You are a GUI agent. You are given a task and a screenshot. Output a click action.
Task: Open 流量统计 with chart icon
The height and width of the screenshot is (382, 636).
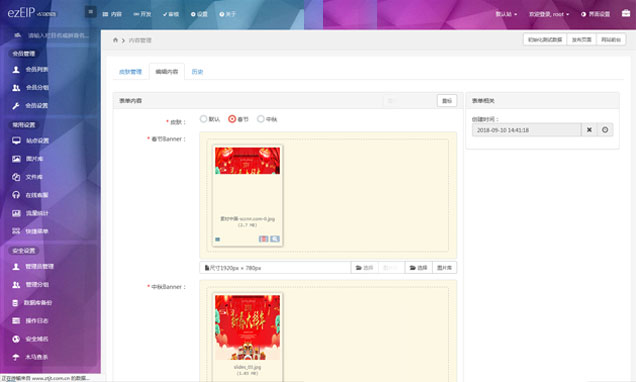pos(30,213)
